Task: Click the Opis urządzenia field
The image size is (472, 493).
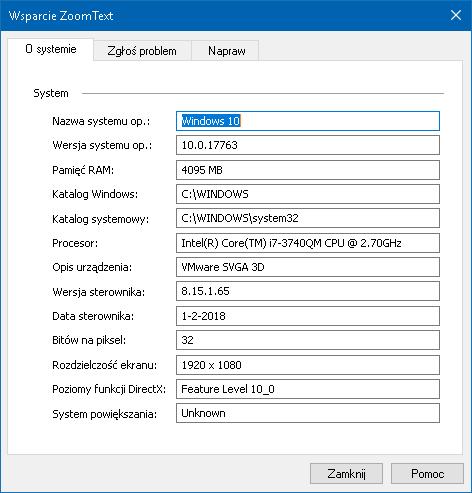Action: click(x=308, y=267)
